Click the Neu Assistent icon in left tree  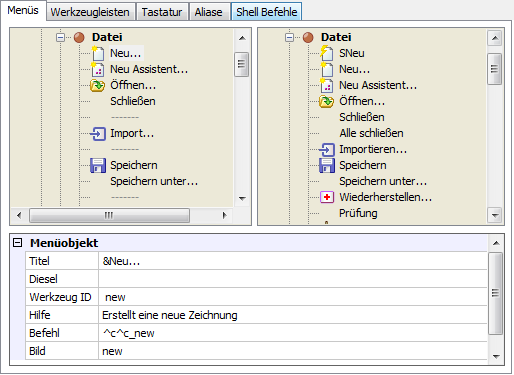click(x=97, y=69)
